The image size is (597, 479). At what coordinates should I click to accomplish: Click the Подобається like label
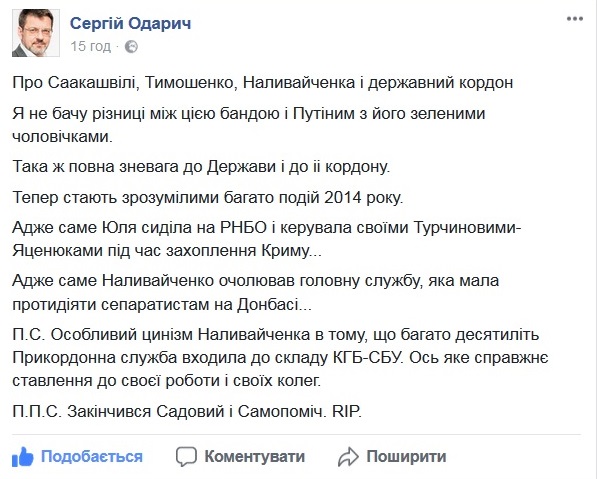pyautogui.click(x=92, y=456)
